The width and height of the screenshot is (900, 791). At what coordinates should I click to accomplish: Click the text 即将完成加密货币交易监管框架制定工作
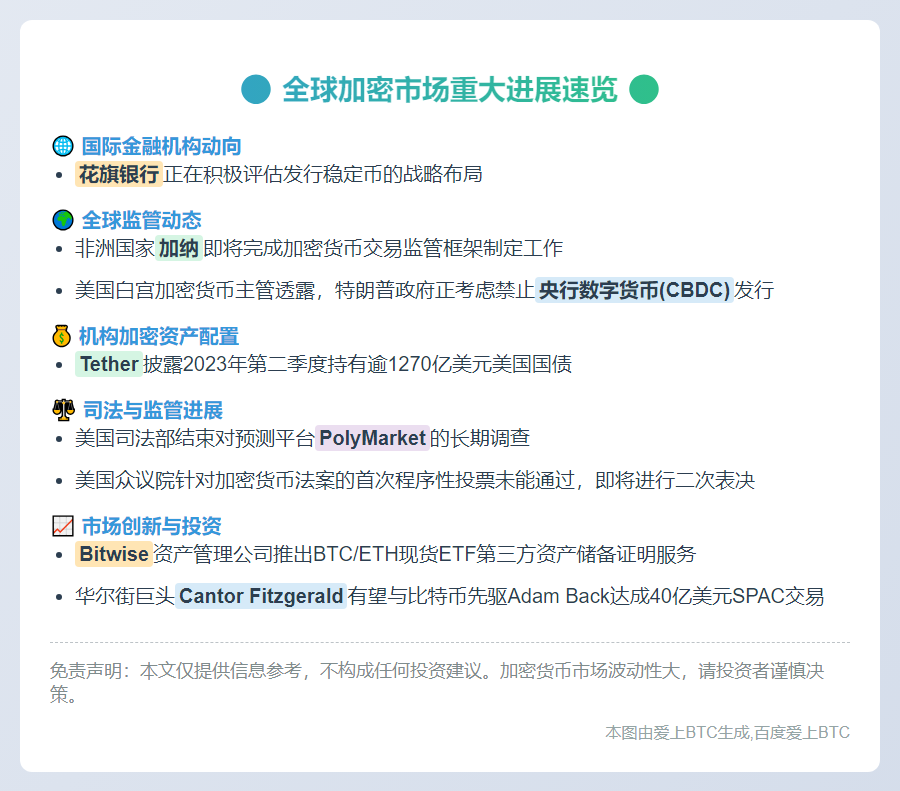(x=383, y=248)
